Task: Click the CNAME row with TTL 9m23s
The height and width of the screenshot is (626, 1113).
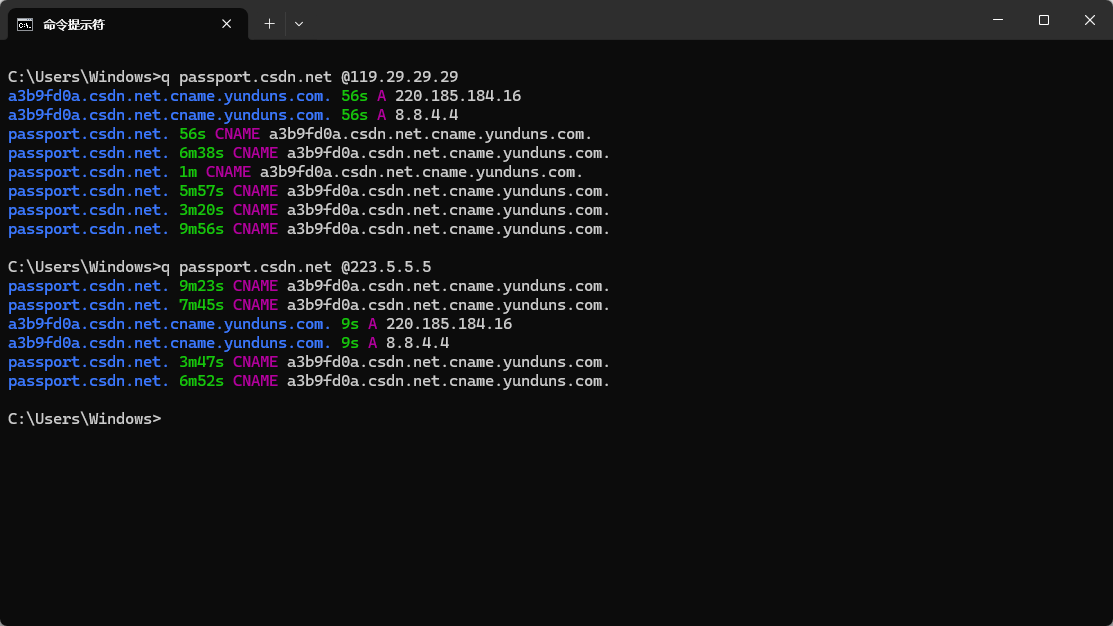Action: coord(309,286)
